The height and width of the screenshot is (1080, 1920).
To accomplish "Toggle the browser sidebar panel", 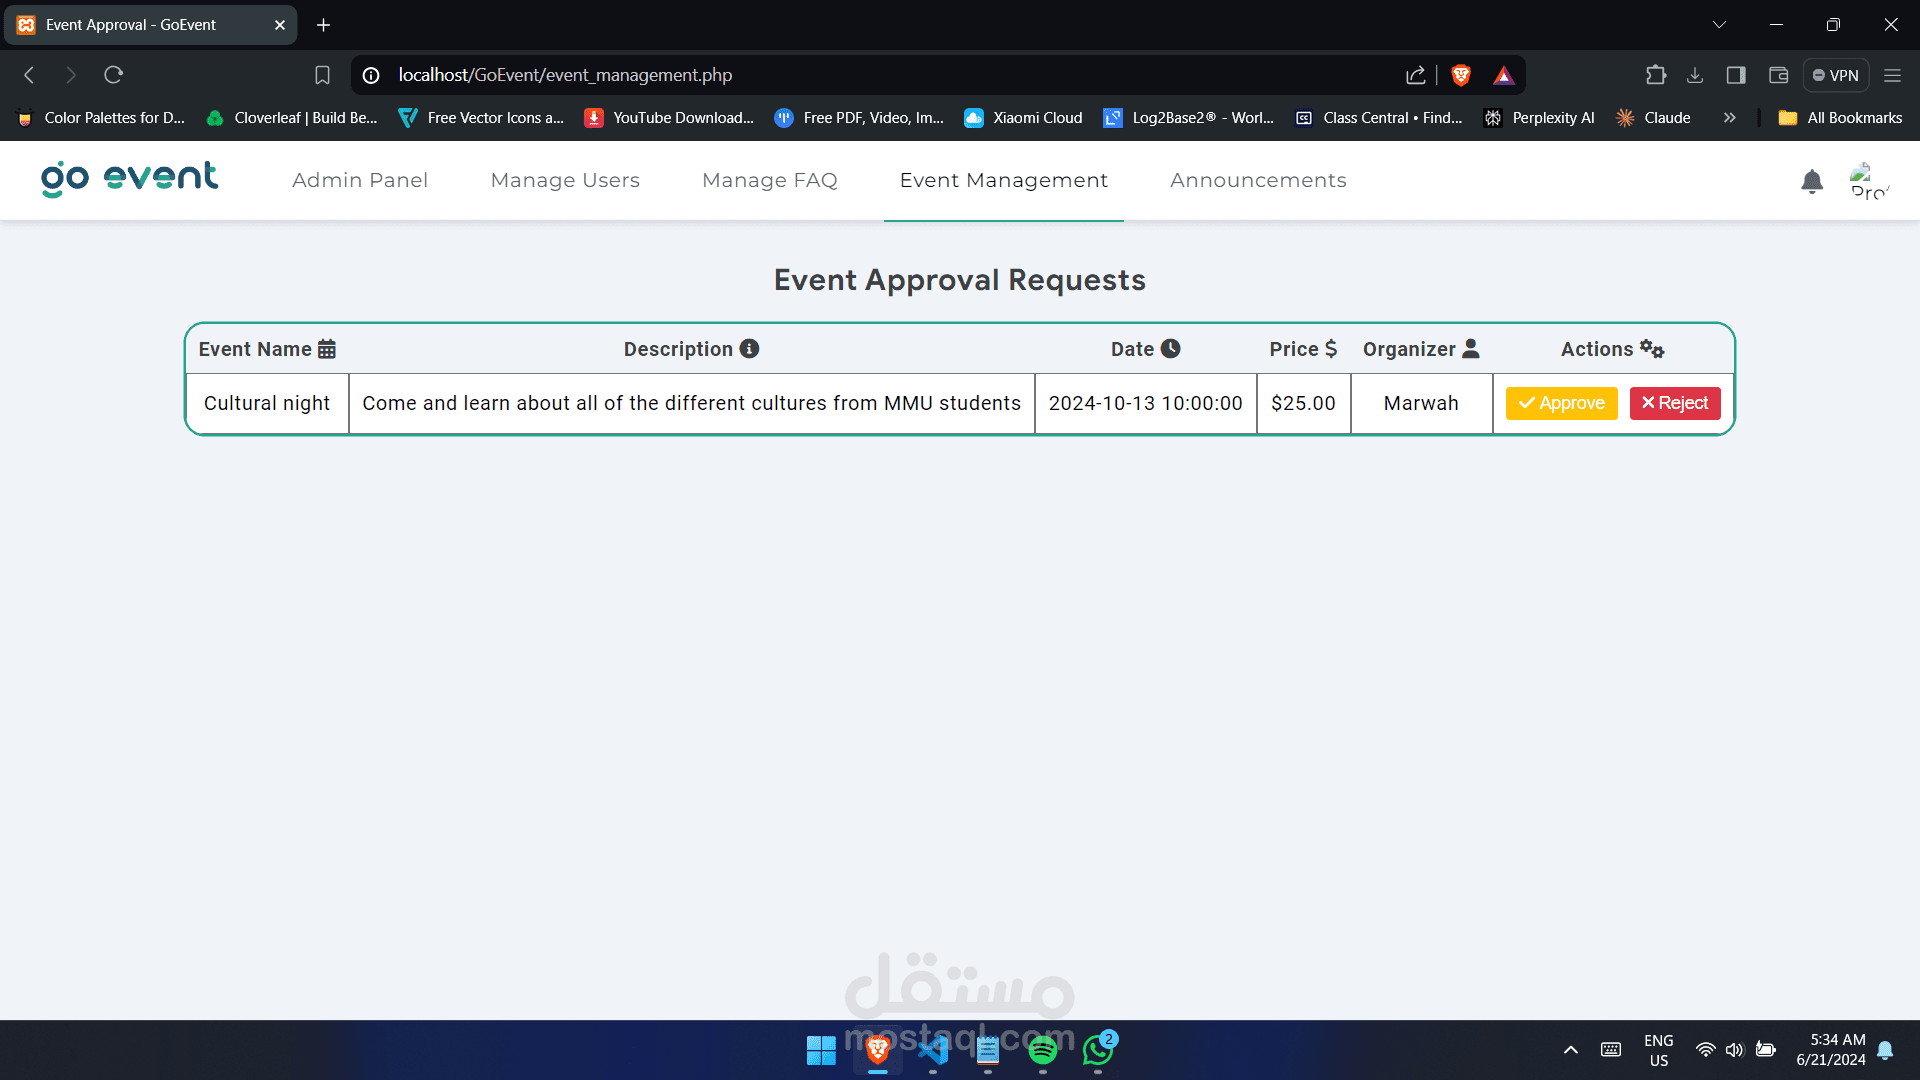I will pyautogui.click(x=1736, y=75).
